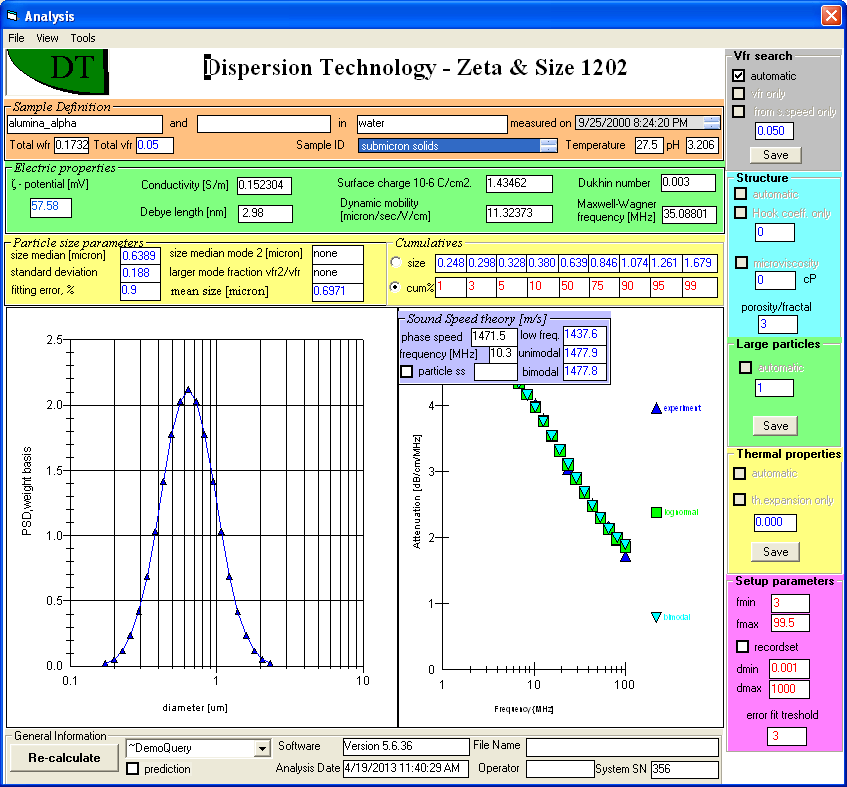This screenshot has width=847, height=787.
Task: Click the water medium field
Action: (x=432, y=124)
